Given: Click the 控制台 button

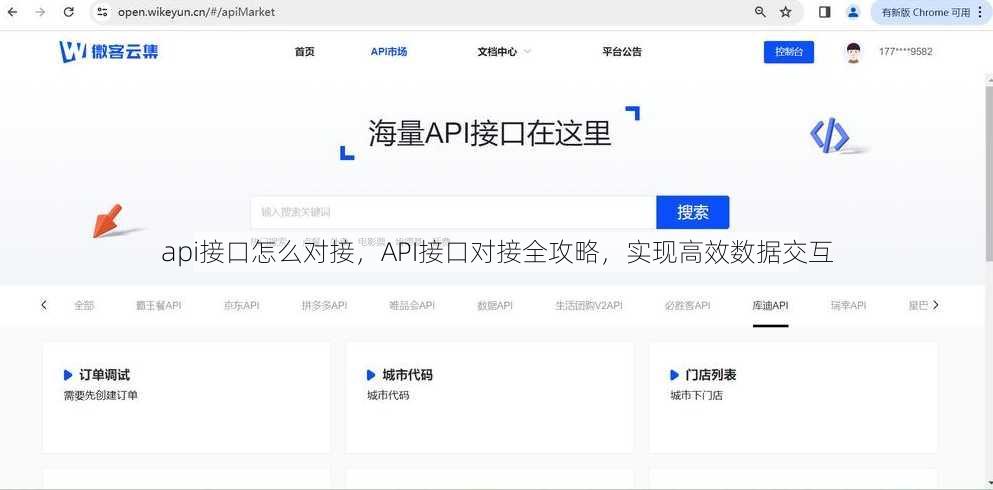Looking at the screenshot, I should 788,52.
